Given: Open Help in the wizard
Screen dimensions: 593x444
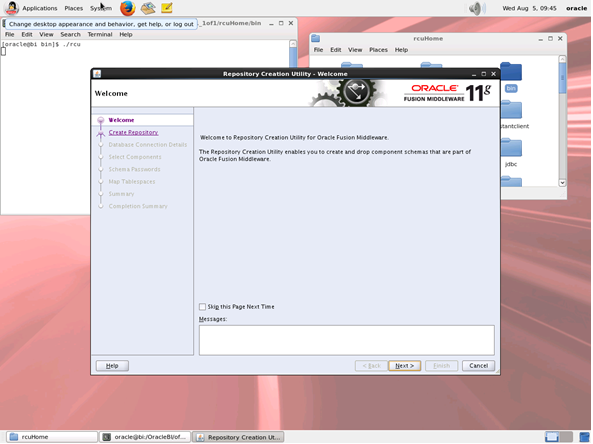Looking at the screenshot, I should coord(112,366).
